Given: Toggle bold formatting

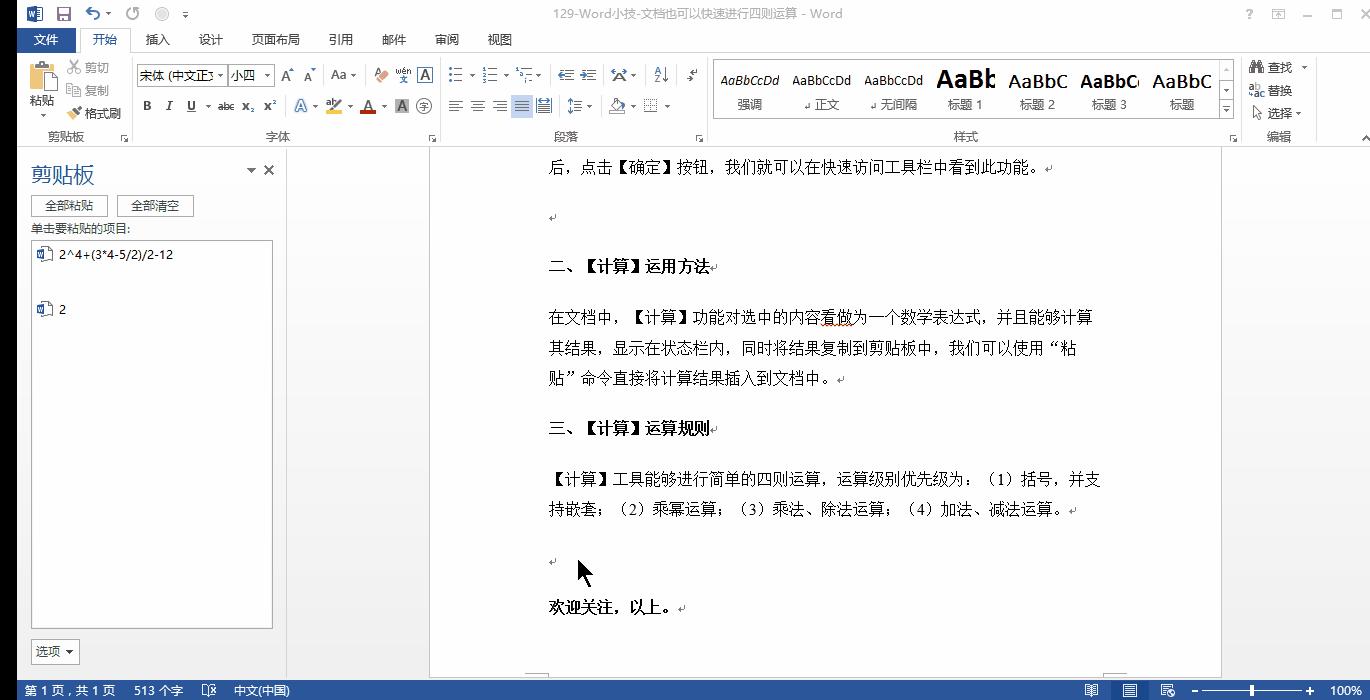Looking at the screenshot, I should [x=146, y=106].
